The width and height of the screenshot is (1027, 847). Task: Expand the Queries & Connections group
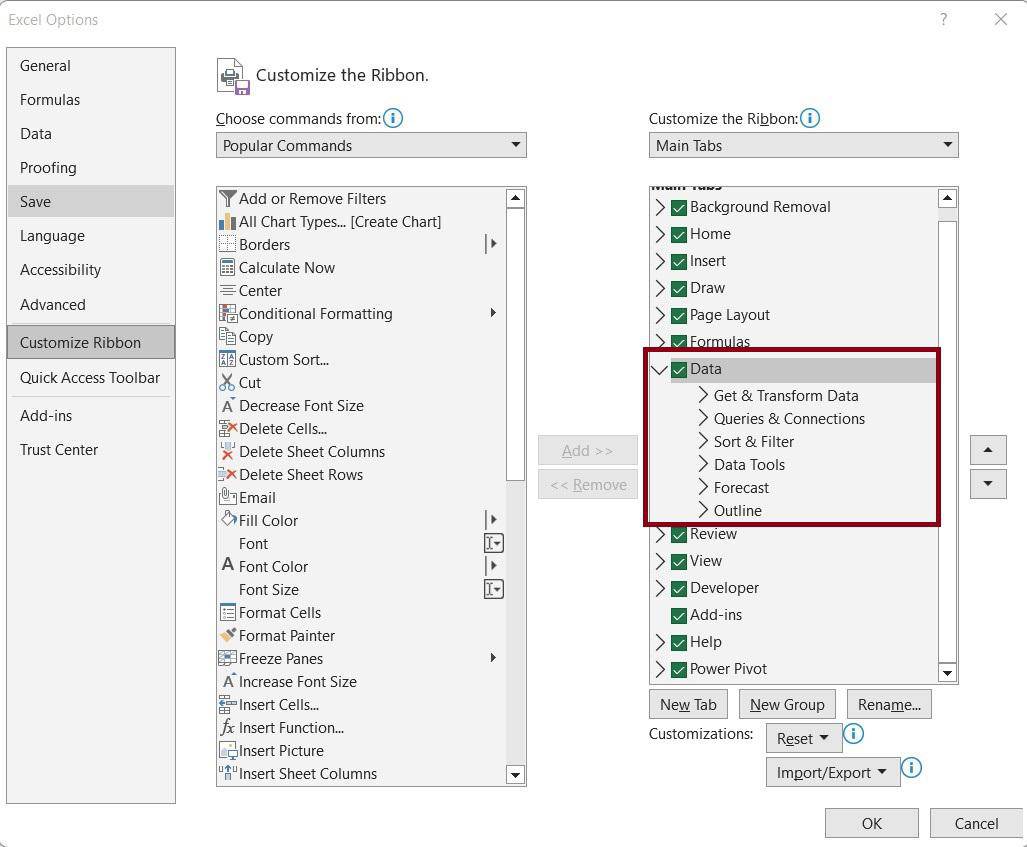pyautogui.click(x=703, y=418)
